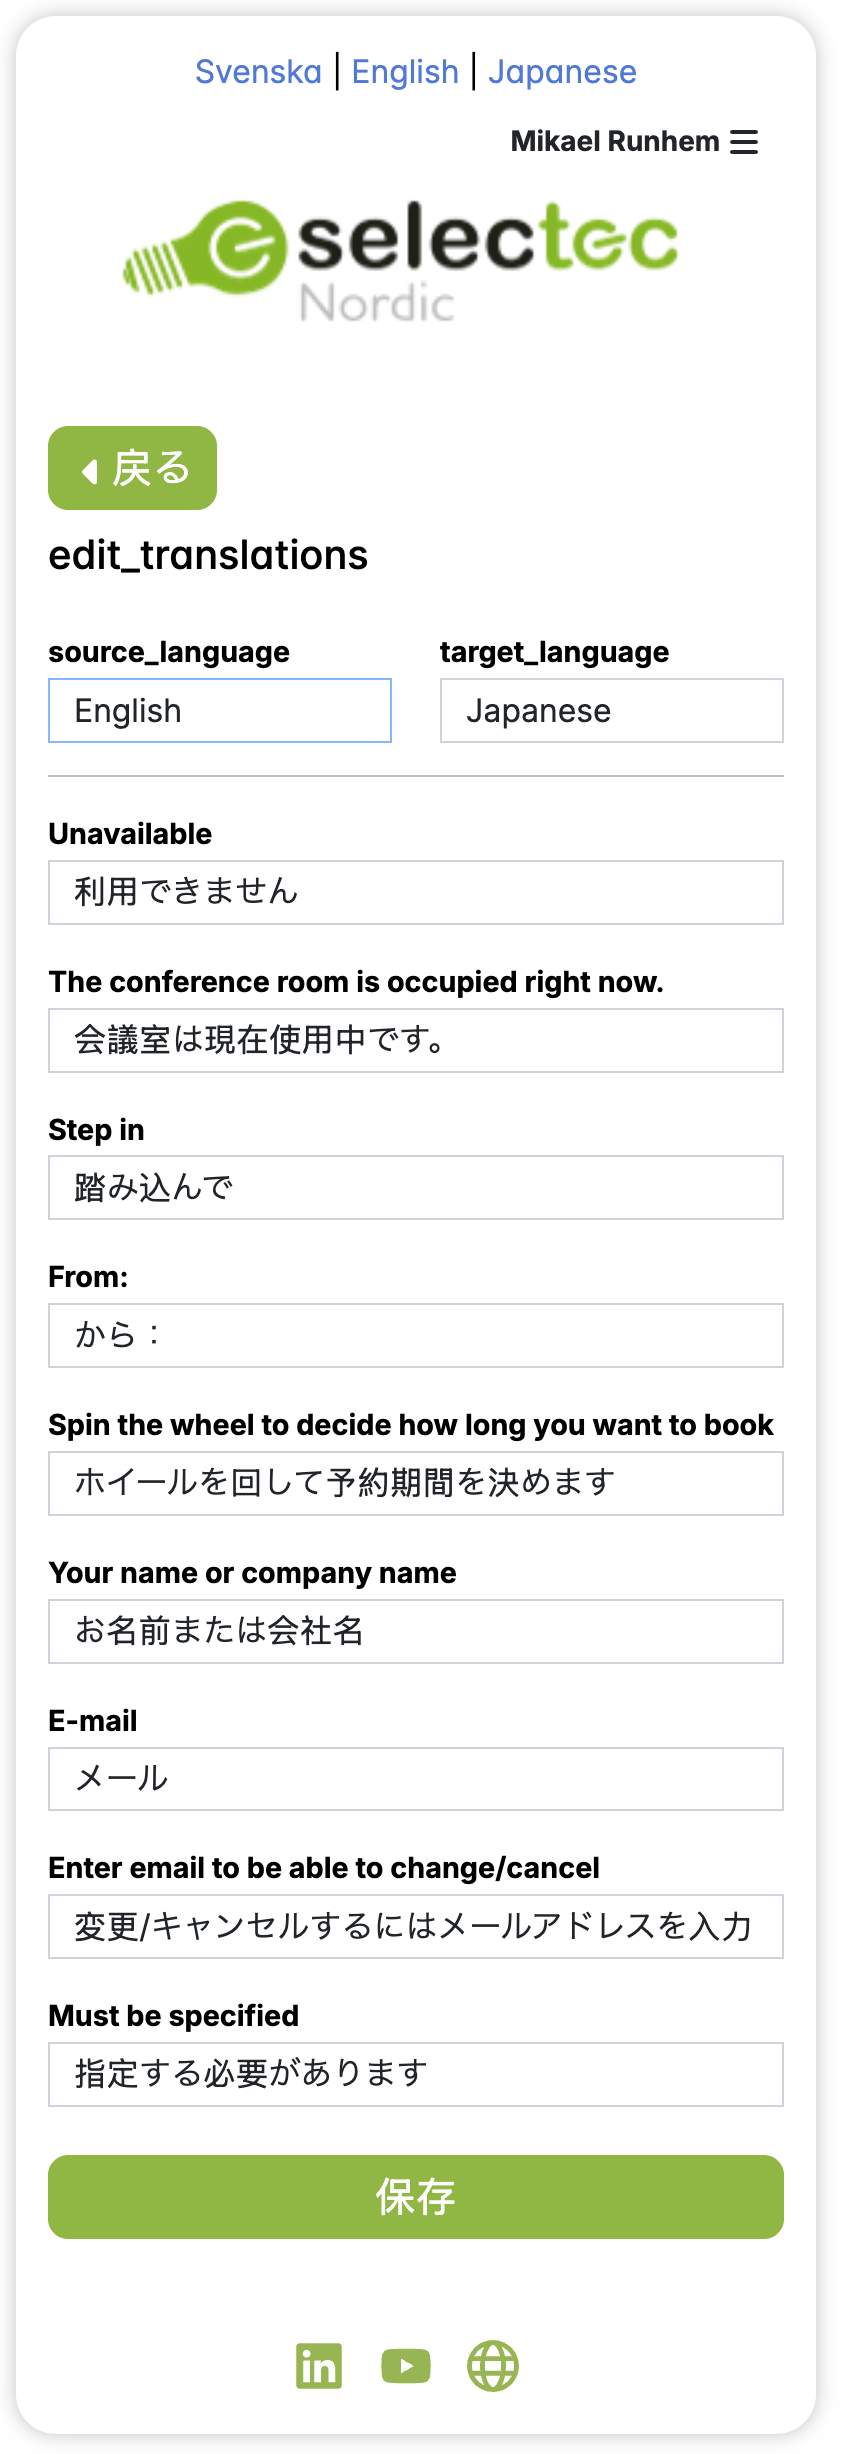
Task: Open the target_language dropdown
Action: tap(612, 711)
